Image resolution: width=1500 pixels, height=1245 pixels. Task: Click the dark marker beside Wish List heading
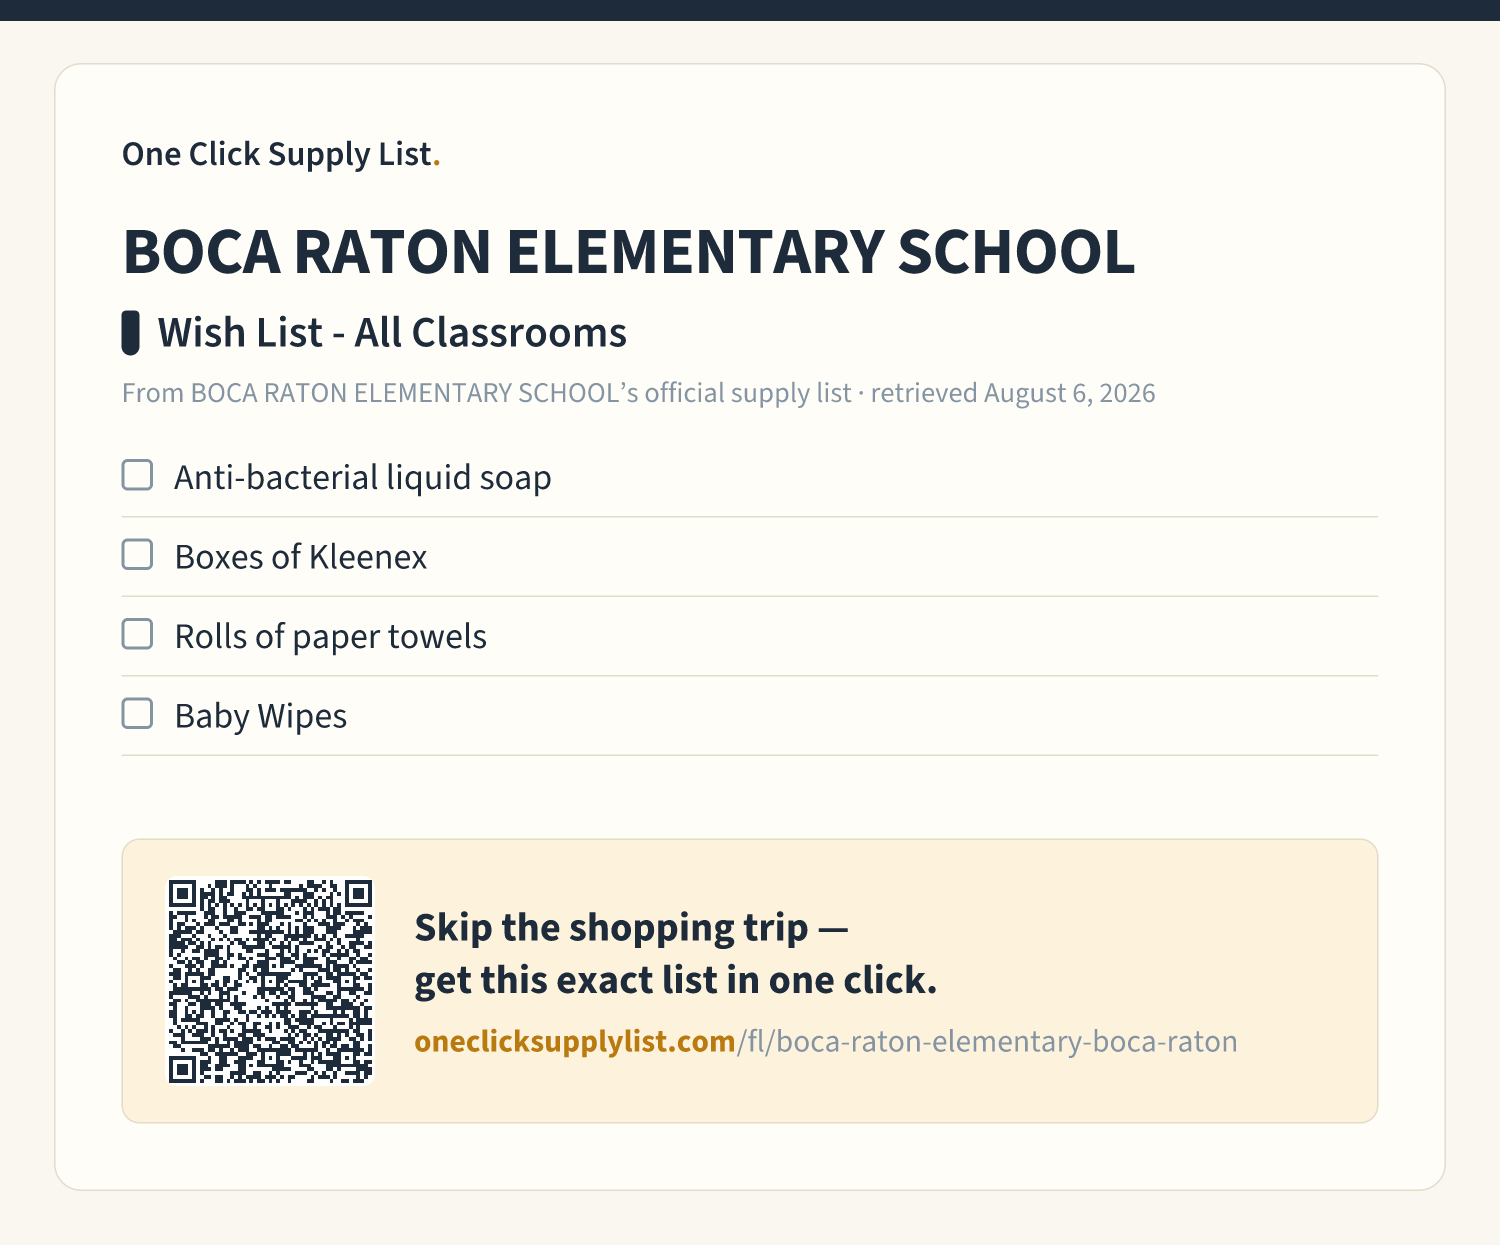click(130, 333)
